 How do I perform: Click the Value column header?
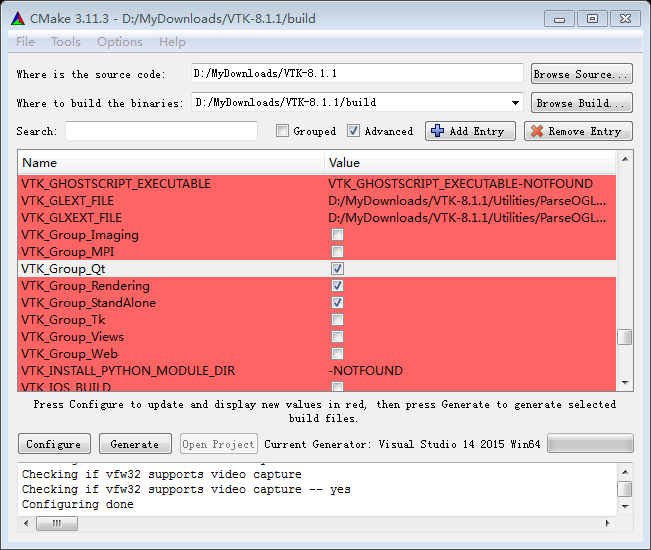pyautogui.click(x=470, y=162)
